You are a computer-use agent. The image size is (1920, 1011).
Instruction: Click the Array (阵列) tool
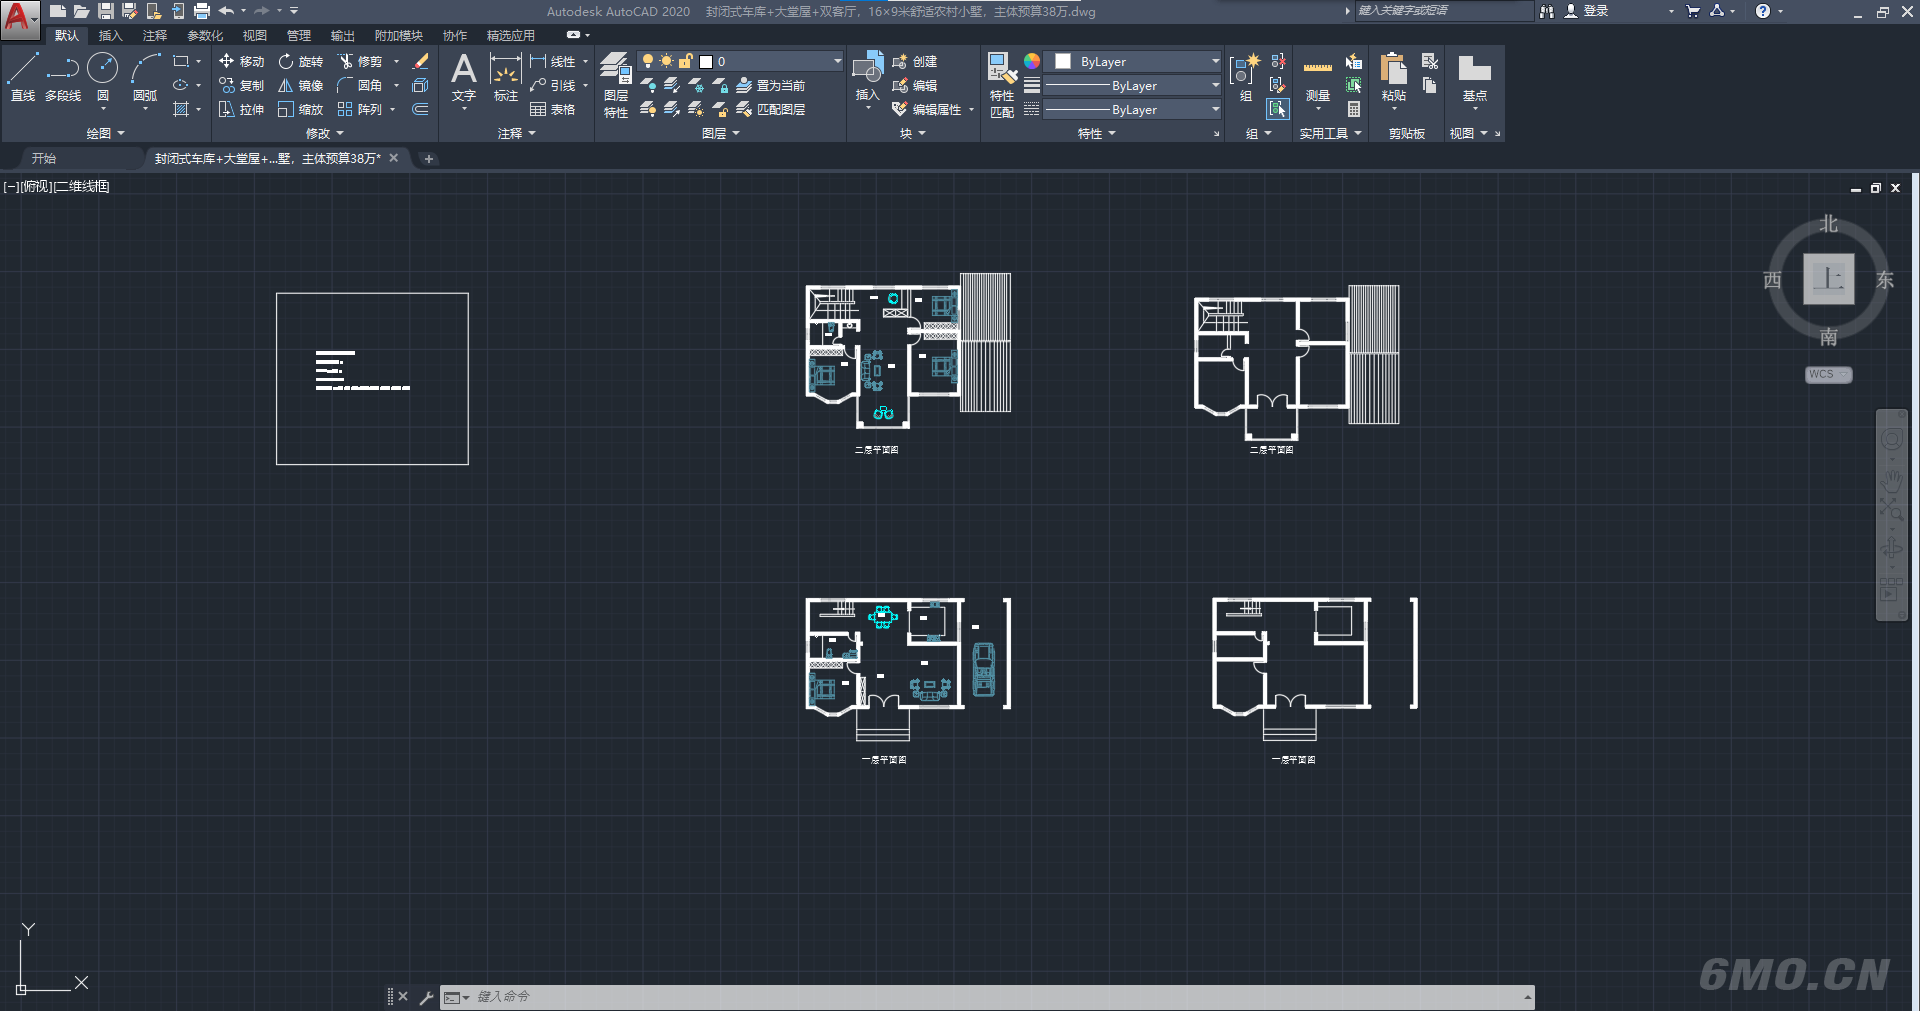[360, 109]
